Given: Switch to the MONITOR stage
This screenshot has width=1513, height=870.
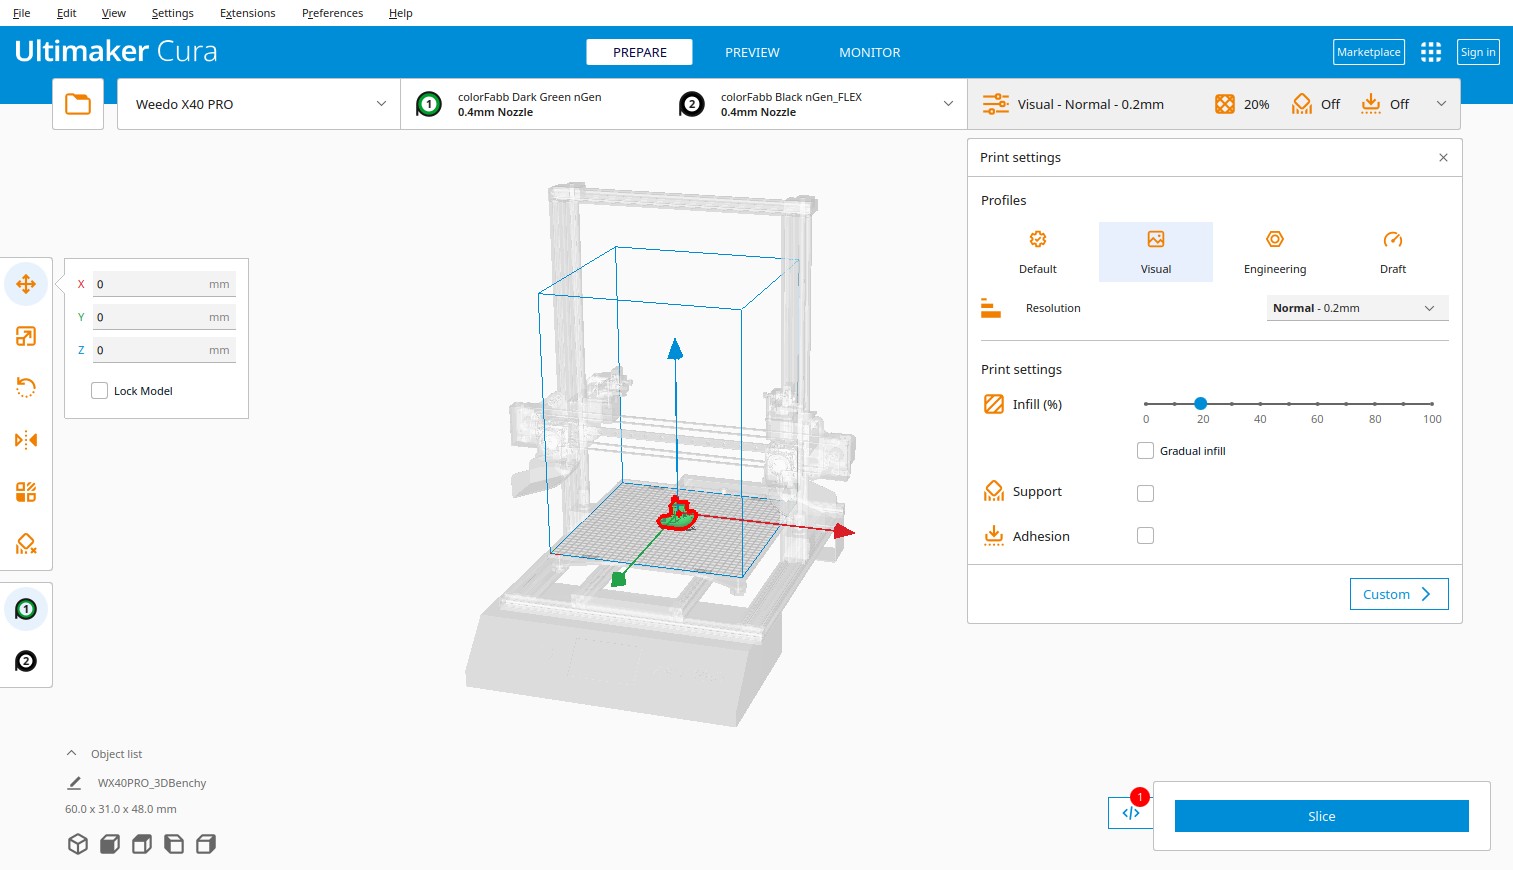Looking at the screenshot, I should click(x=870, y=52).
